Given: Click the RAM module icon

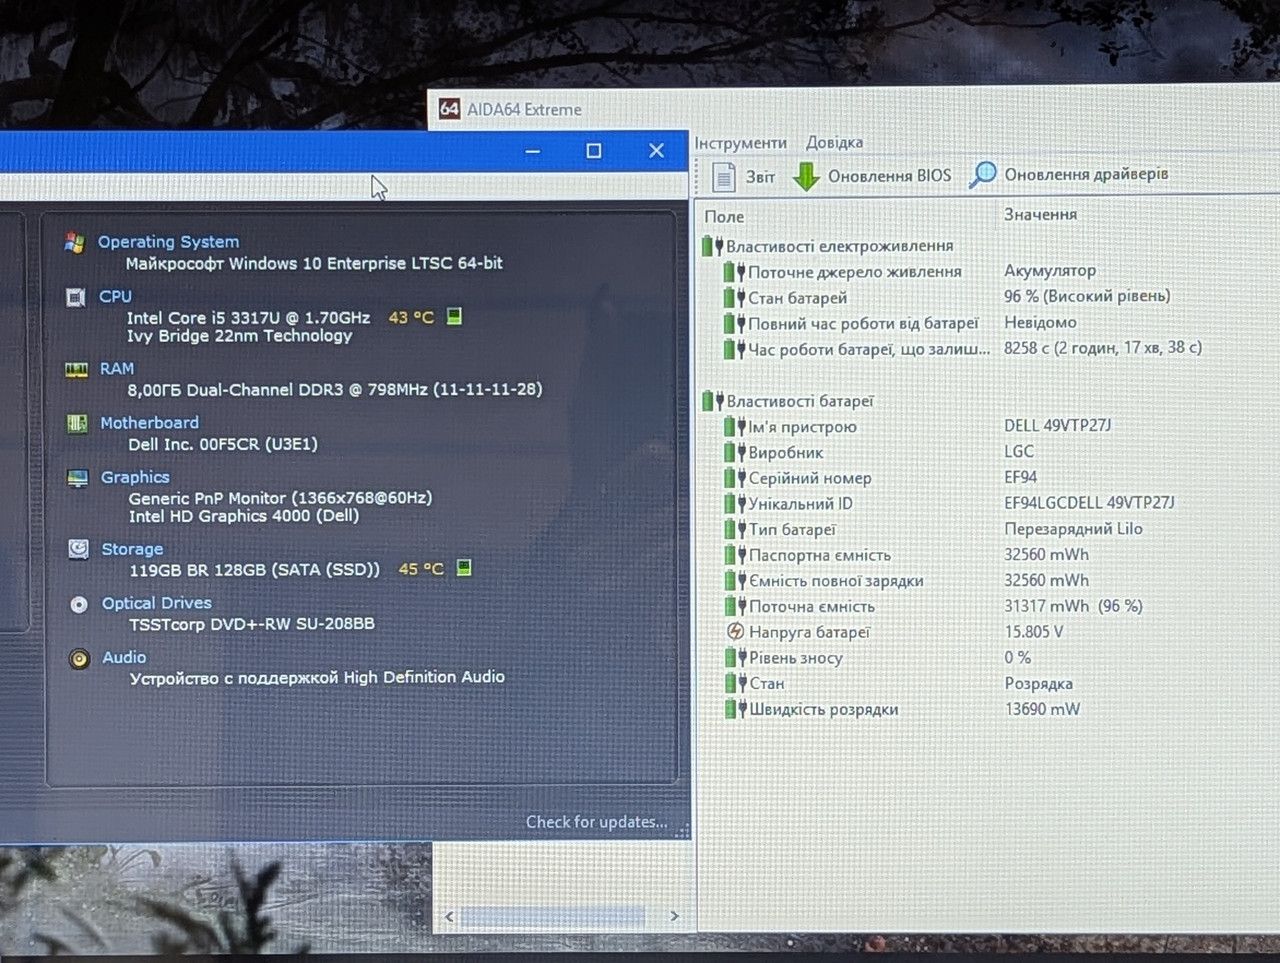Looking at the screenshot, I should click(77, 369).
